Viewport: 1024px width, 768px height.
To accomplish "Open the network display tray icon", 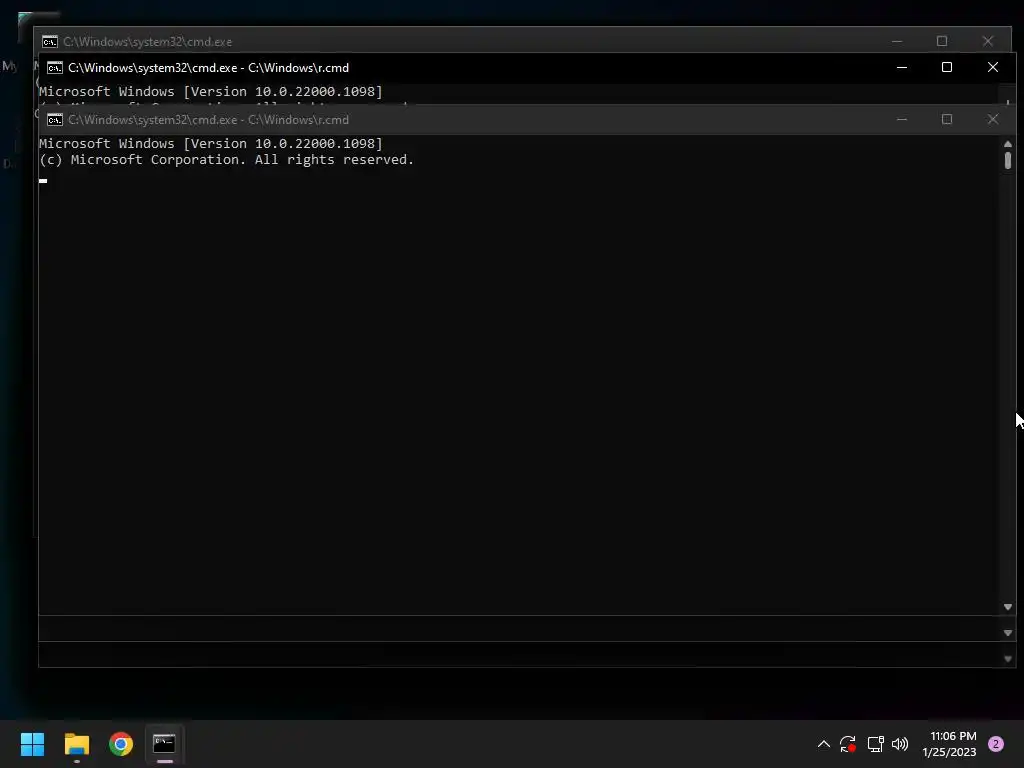I will click(875, 744).
